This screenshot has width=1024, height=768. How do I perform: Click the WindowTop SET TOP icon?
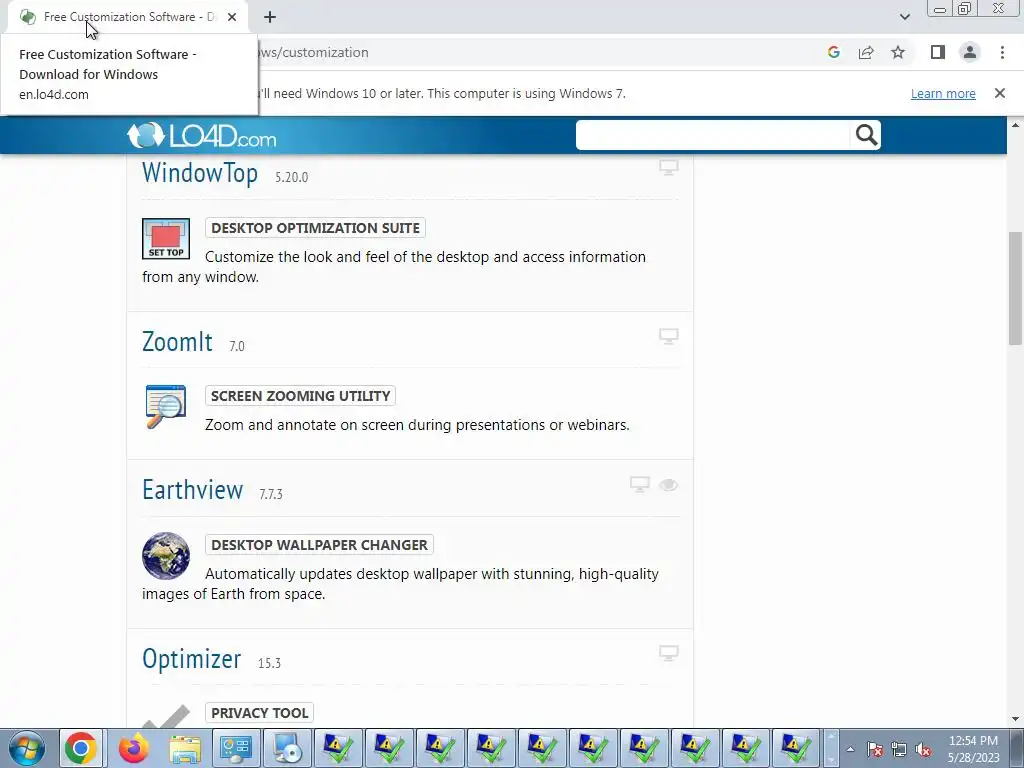[166, 238]
